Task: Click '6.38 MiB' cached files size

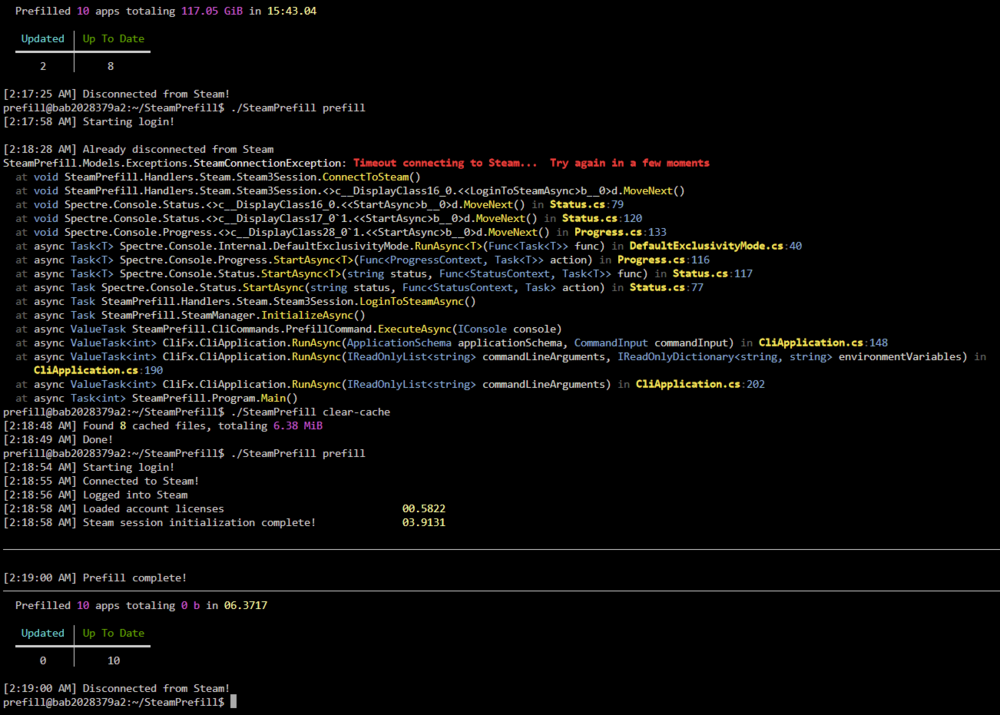Action: tap(298, 425)
